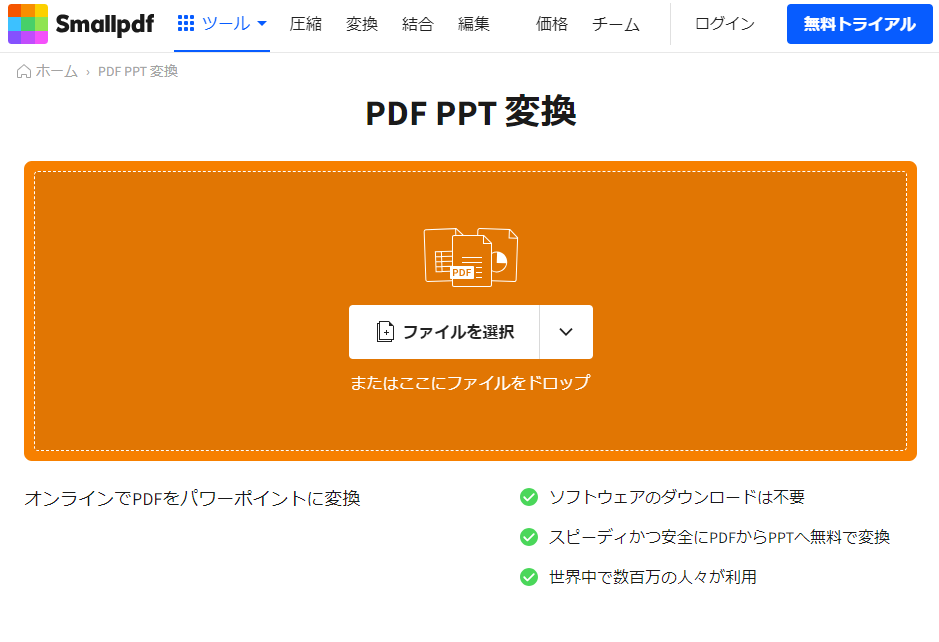This screenshot has height=642, width=939.
Task: Click the Smallpdf wordmark text
Action: click(105, 24)
